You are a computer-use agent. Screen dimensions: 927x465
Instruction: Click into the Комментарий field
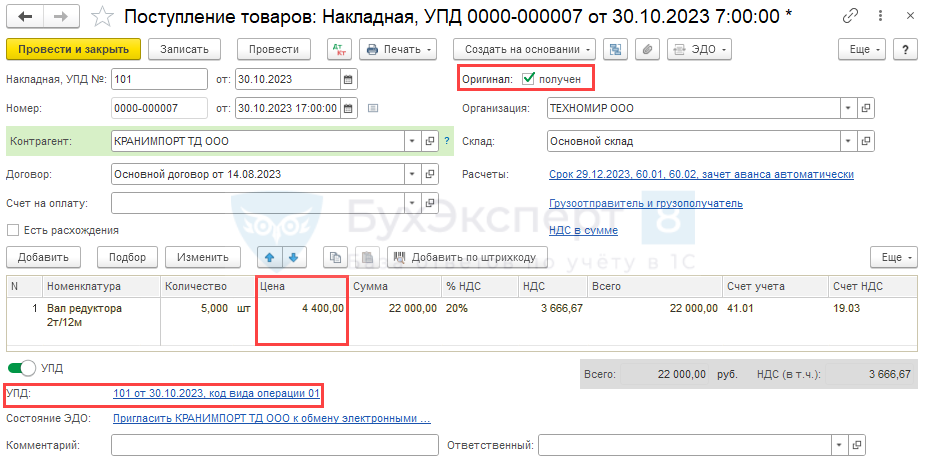pos(275,446)
